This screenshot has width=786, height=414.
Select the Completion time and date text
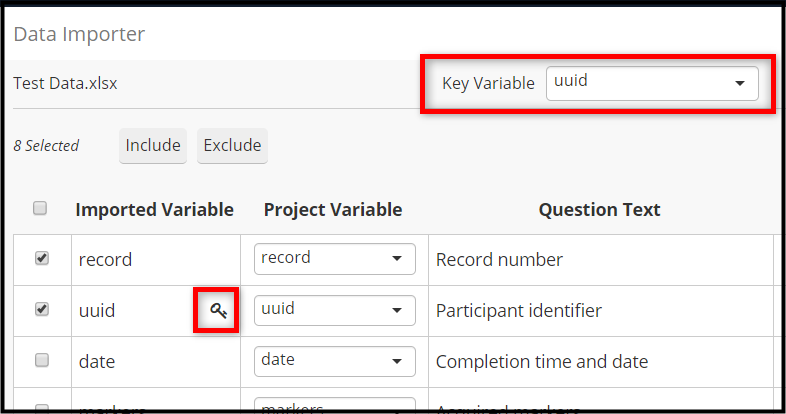[542, 361]
